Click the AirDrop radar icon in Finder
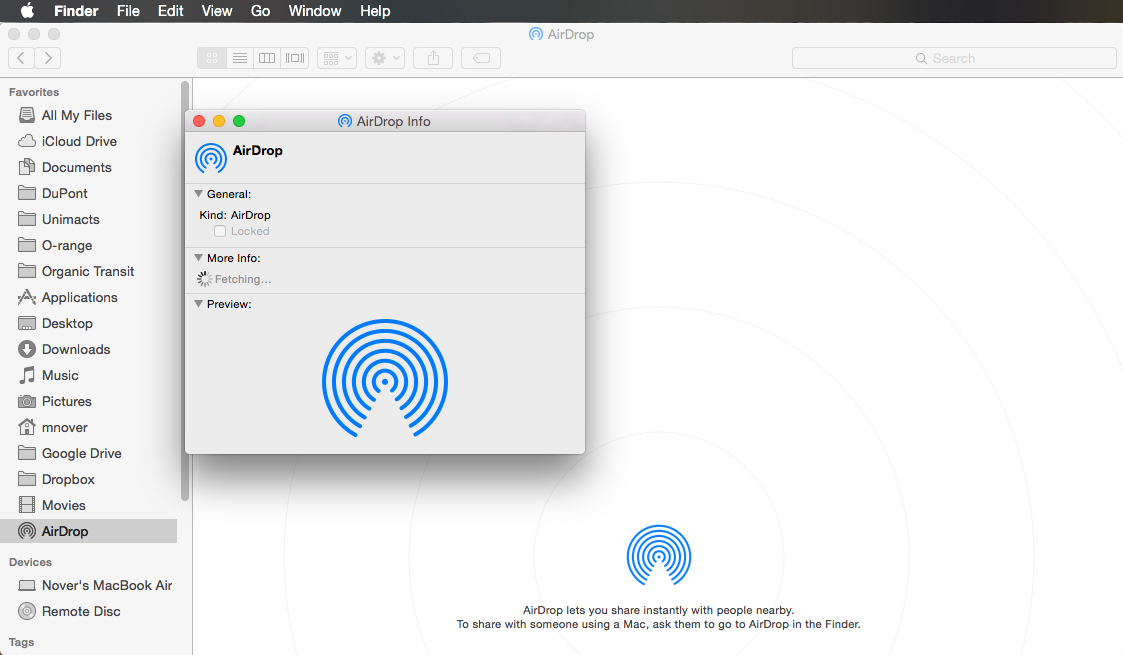The image size is (1123, 655). click(659, 555)
